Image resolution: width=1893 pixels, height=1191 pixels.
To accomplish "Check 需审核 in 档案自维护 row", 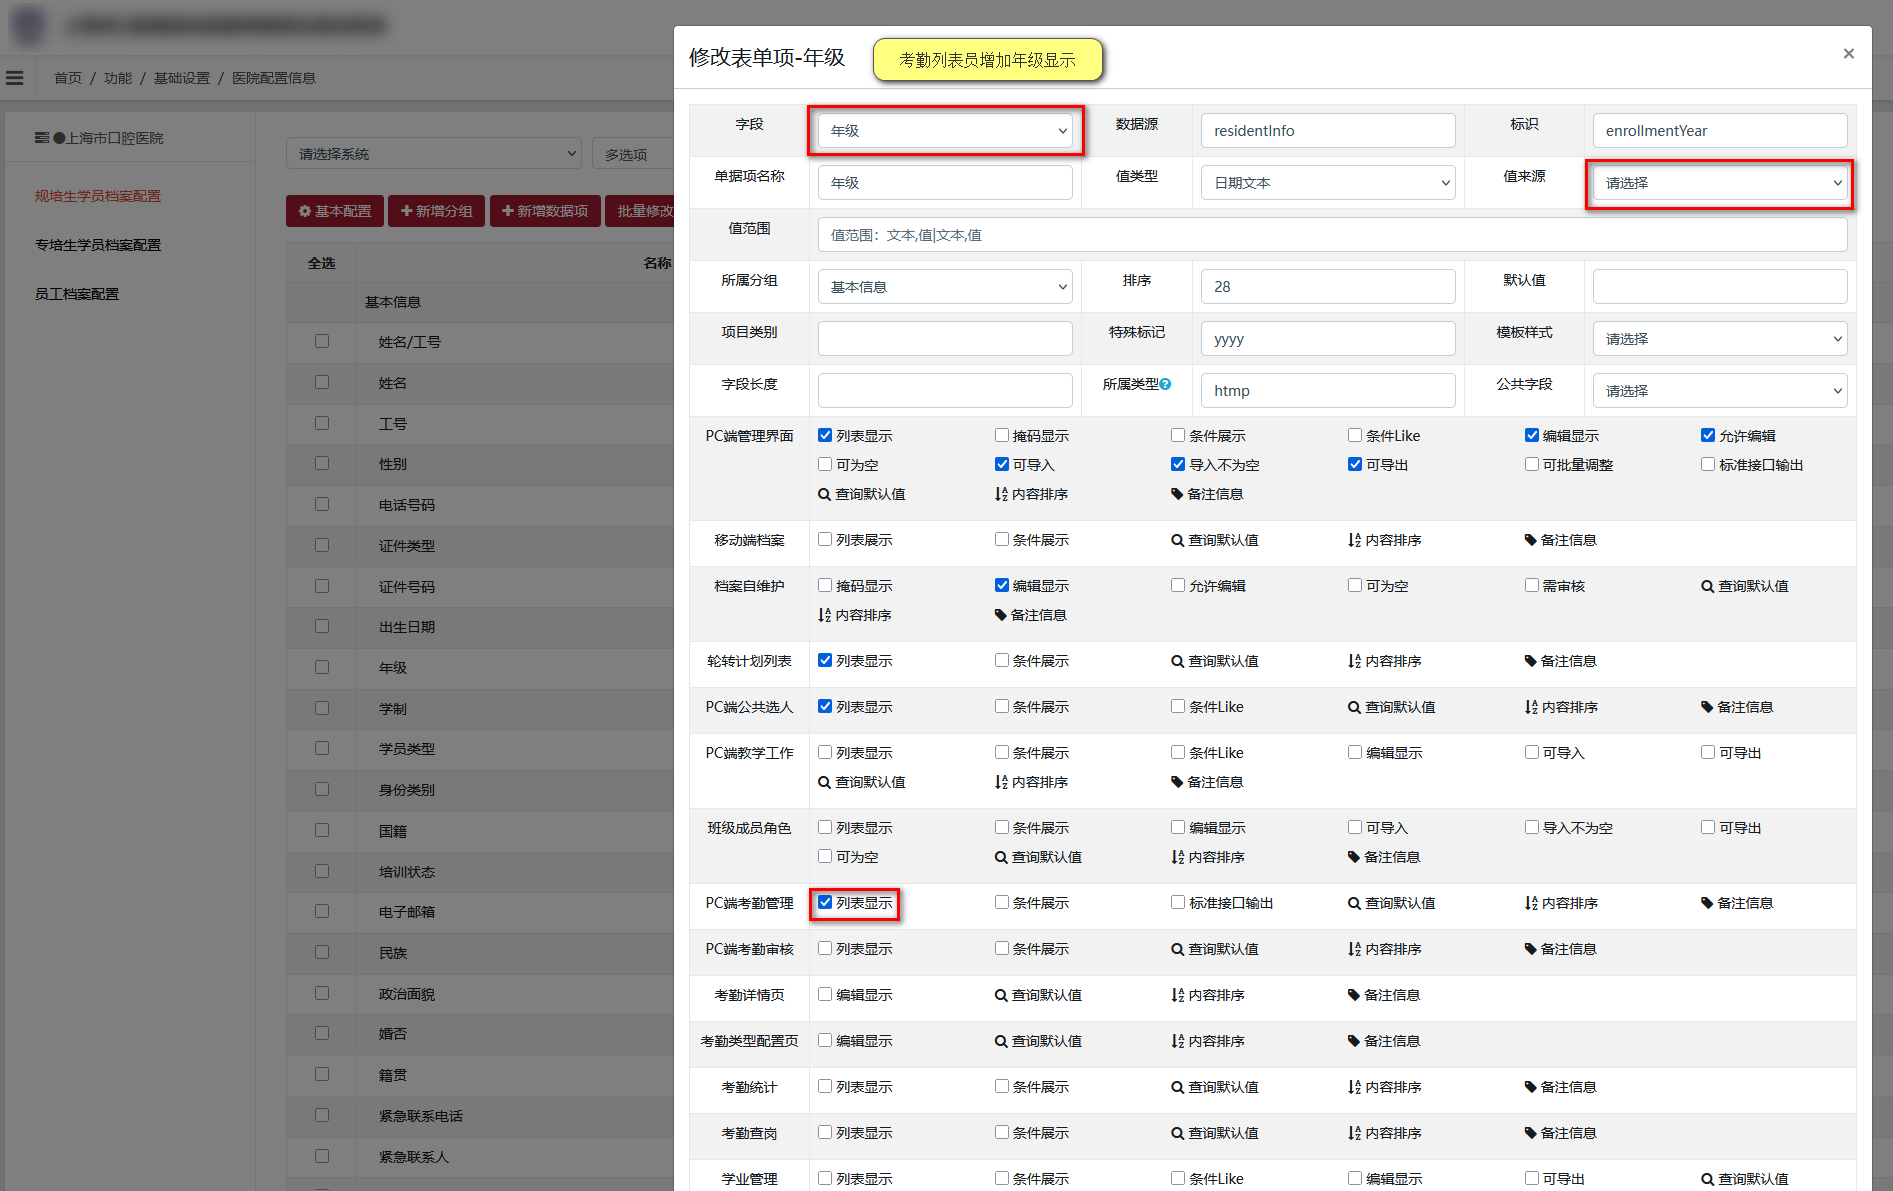I will click(x=1532, y=585).
